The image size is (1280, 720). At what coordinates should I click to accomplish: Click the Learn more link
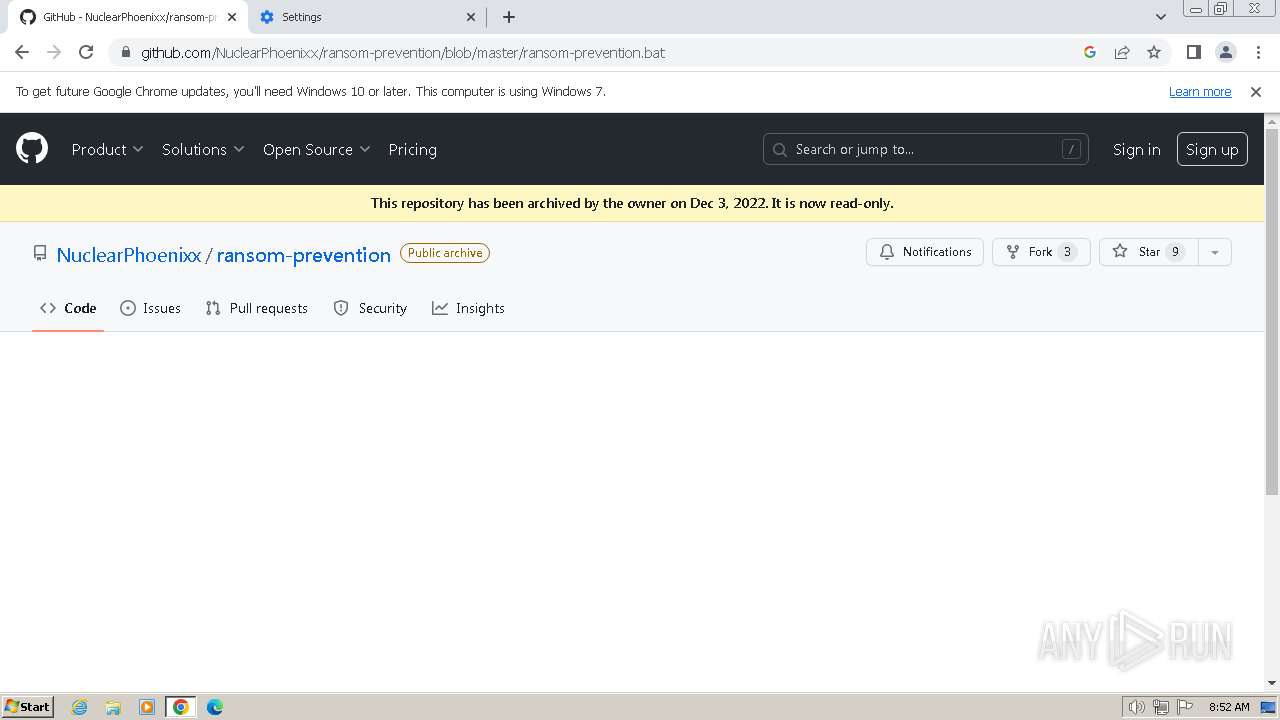(x=1200, y=91)
